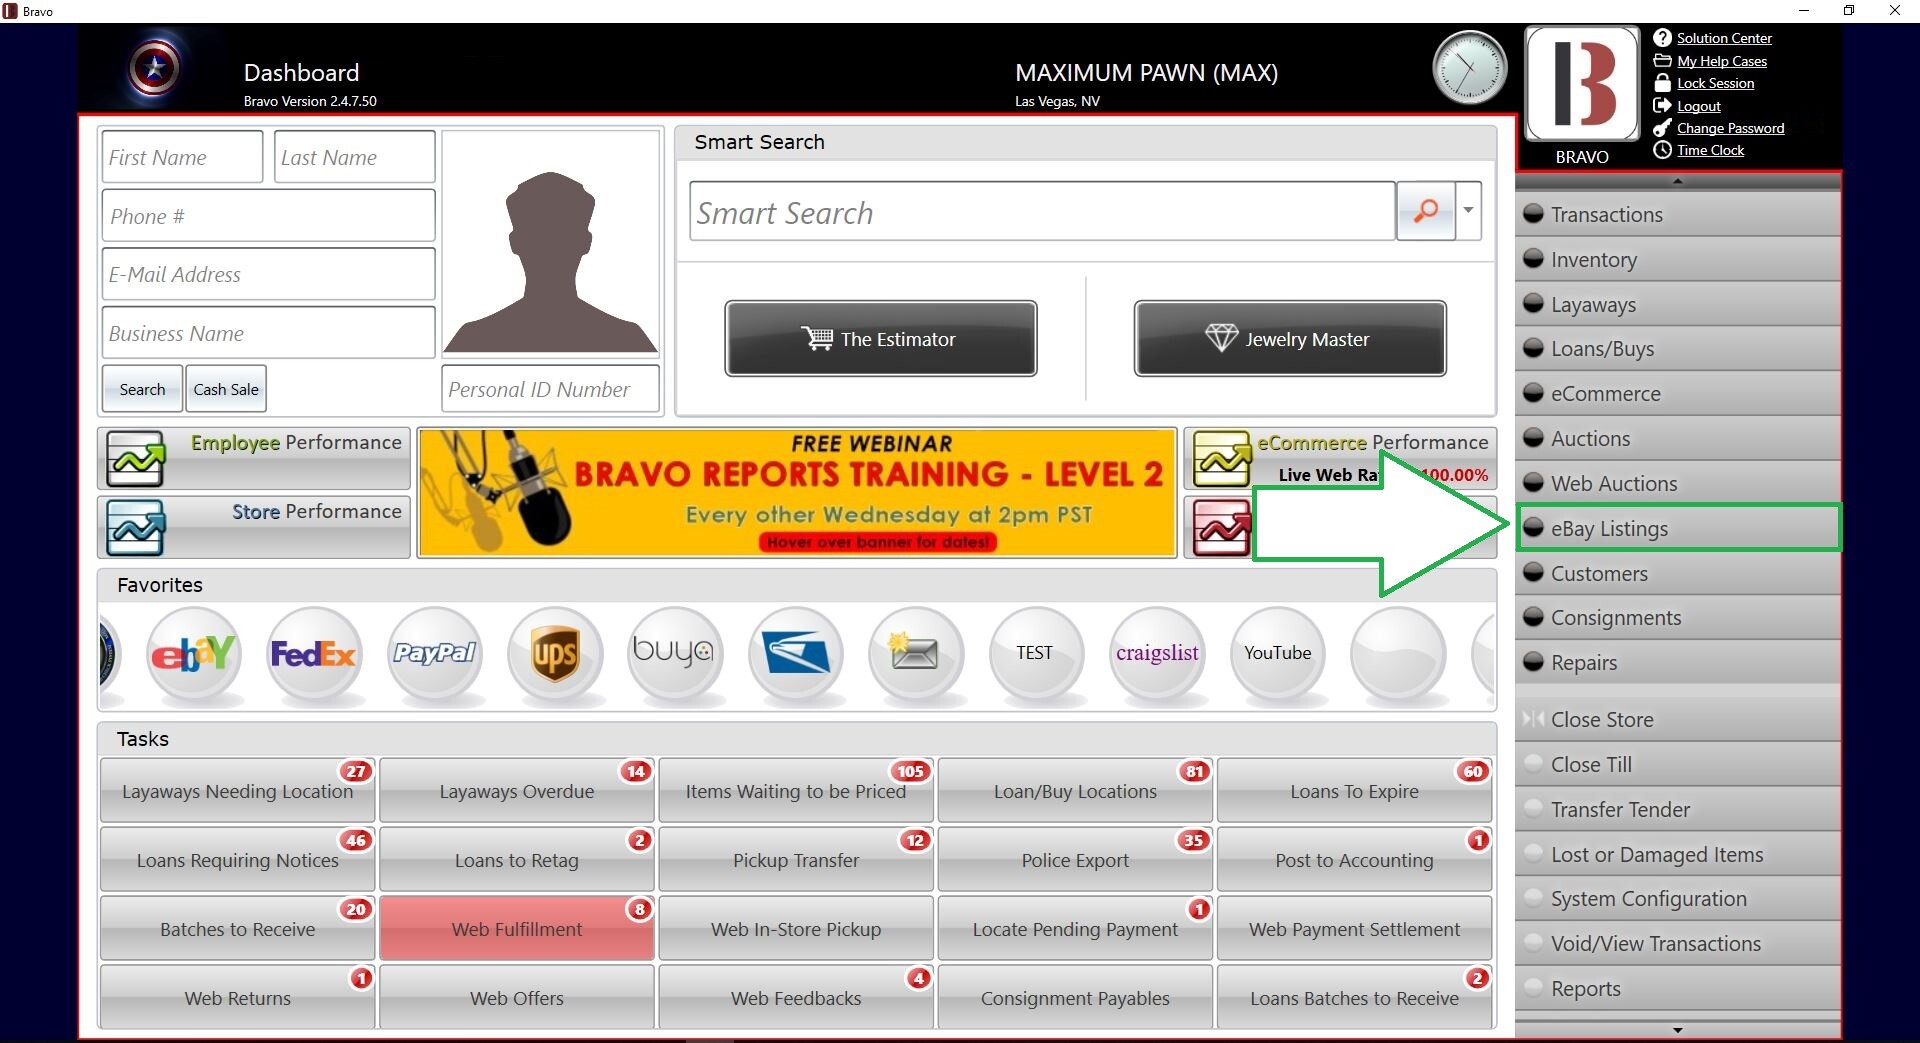Click the Captain America shield logo
Screen dimensions: 1920x1043
coord(155,69)
